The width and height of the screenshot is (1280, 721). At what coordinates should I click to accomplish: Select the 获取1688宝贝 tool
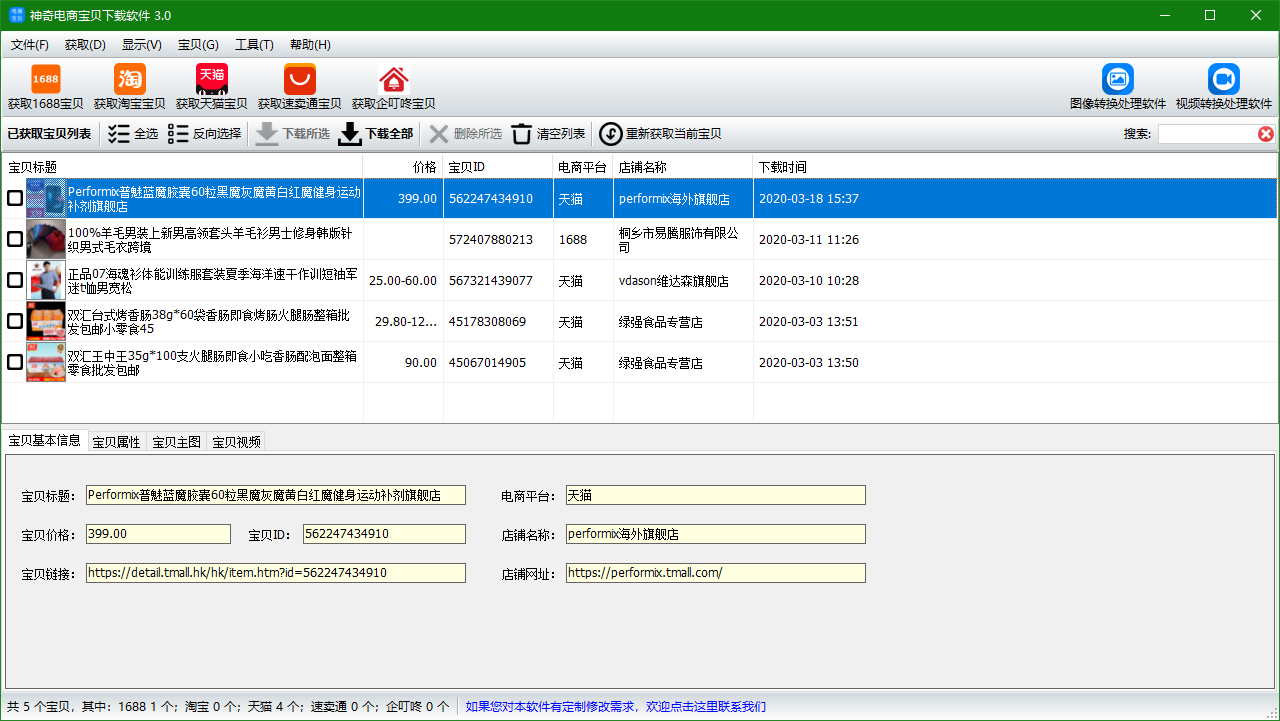44,85
